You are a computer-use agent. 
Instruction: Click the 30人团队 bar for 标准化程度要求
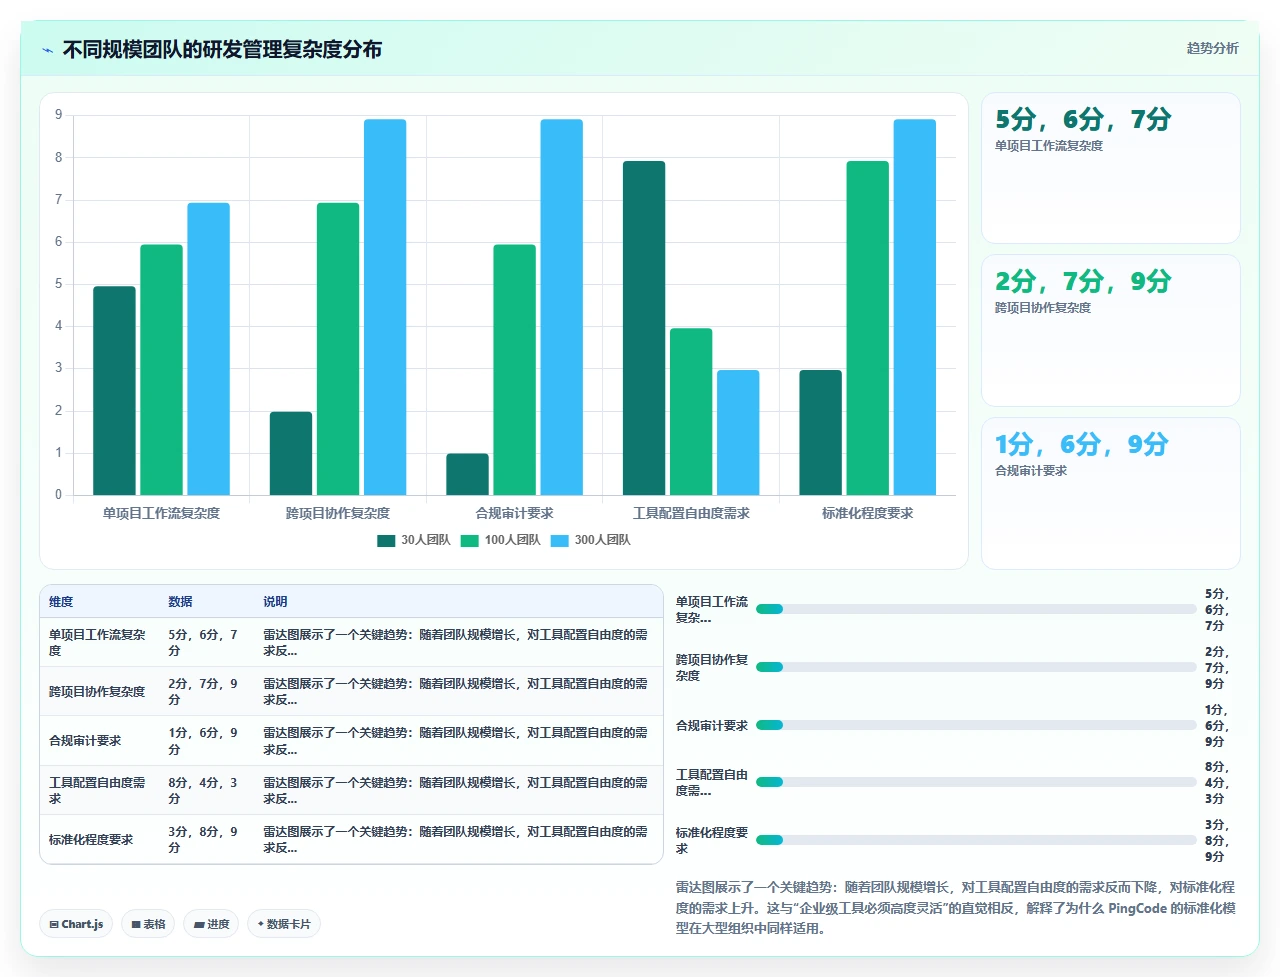(820, 433)
